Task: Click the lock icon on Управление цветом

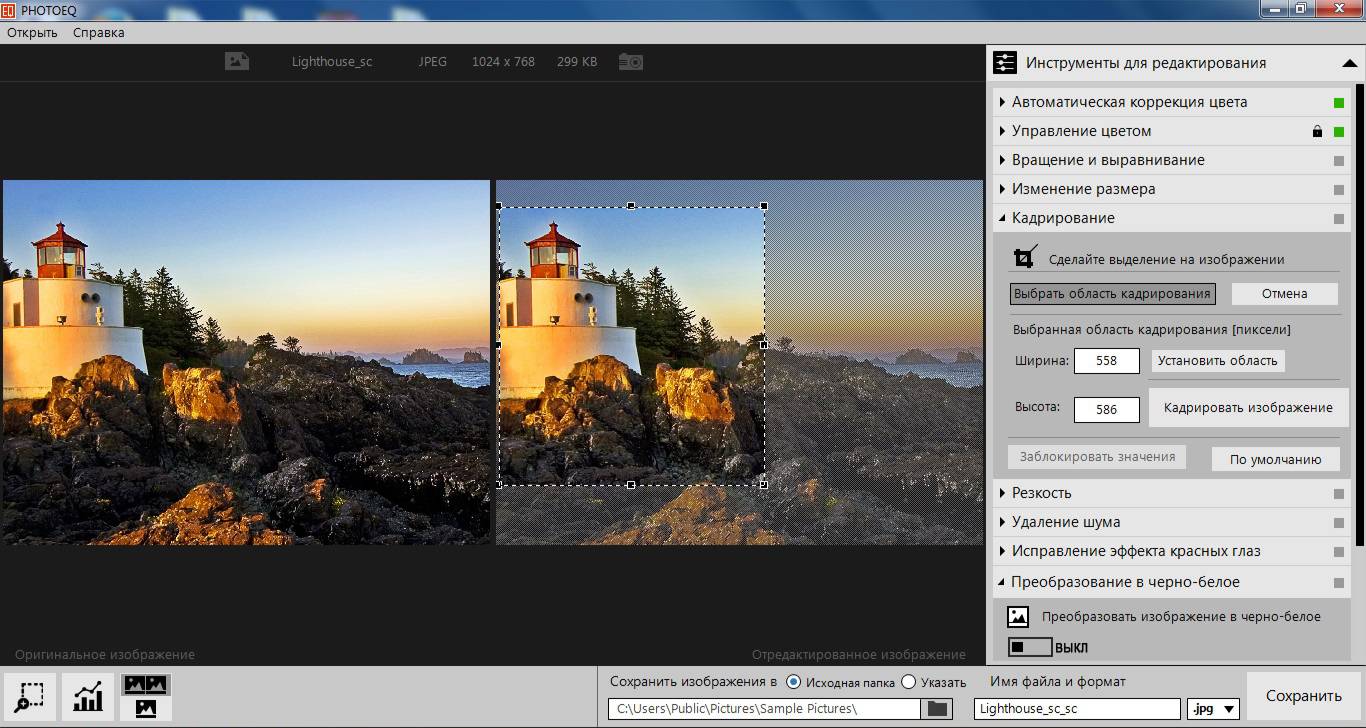Action: 1317,131
